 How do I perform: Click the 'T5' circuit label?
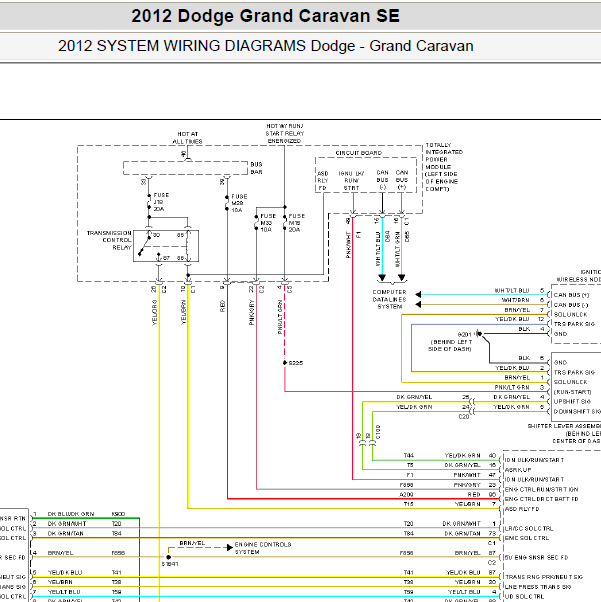[410, 465]
